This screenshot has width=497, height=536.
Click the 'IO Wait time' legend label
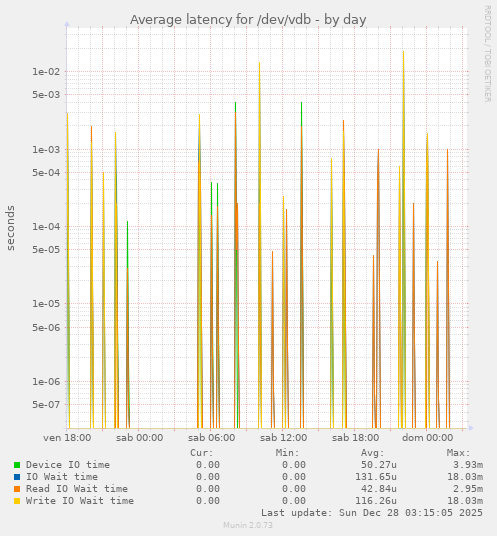pyautogui.click(x=62, y=477)
